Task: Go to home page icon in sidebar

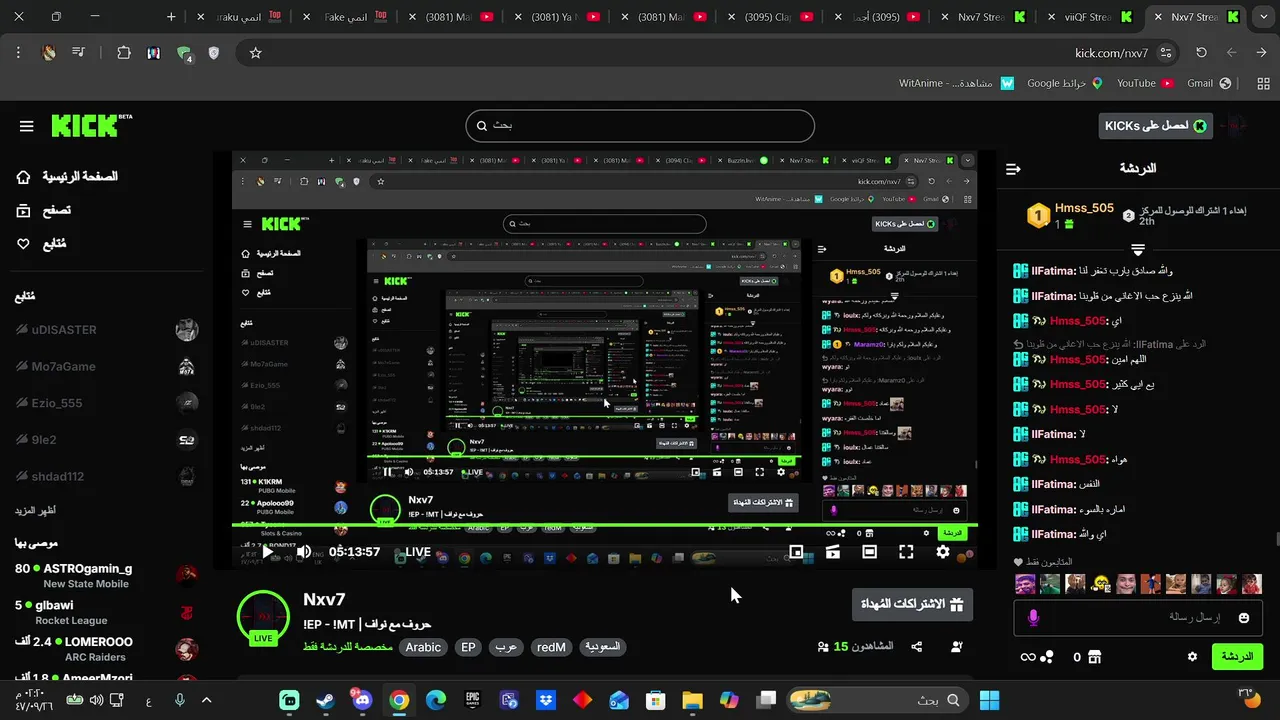Action: pyautogui.click(x=24, y=177)
